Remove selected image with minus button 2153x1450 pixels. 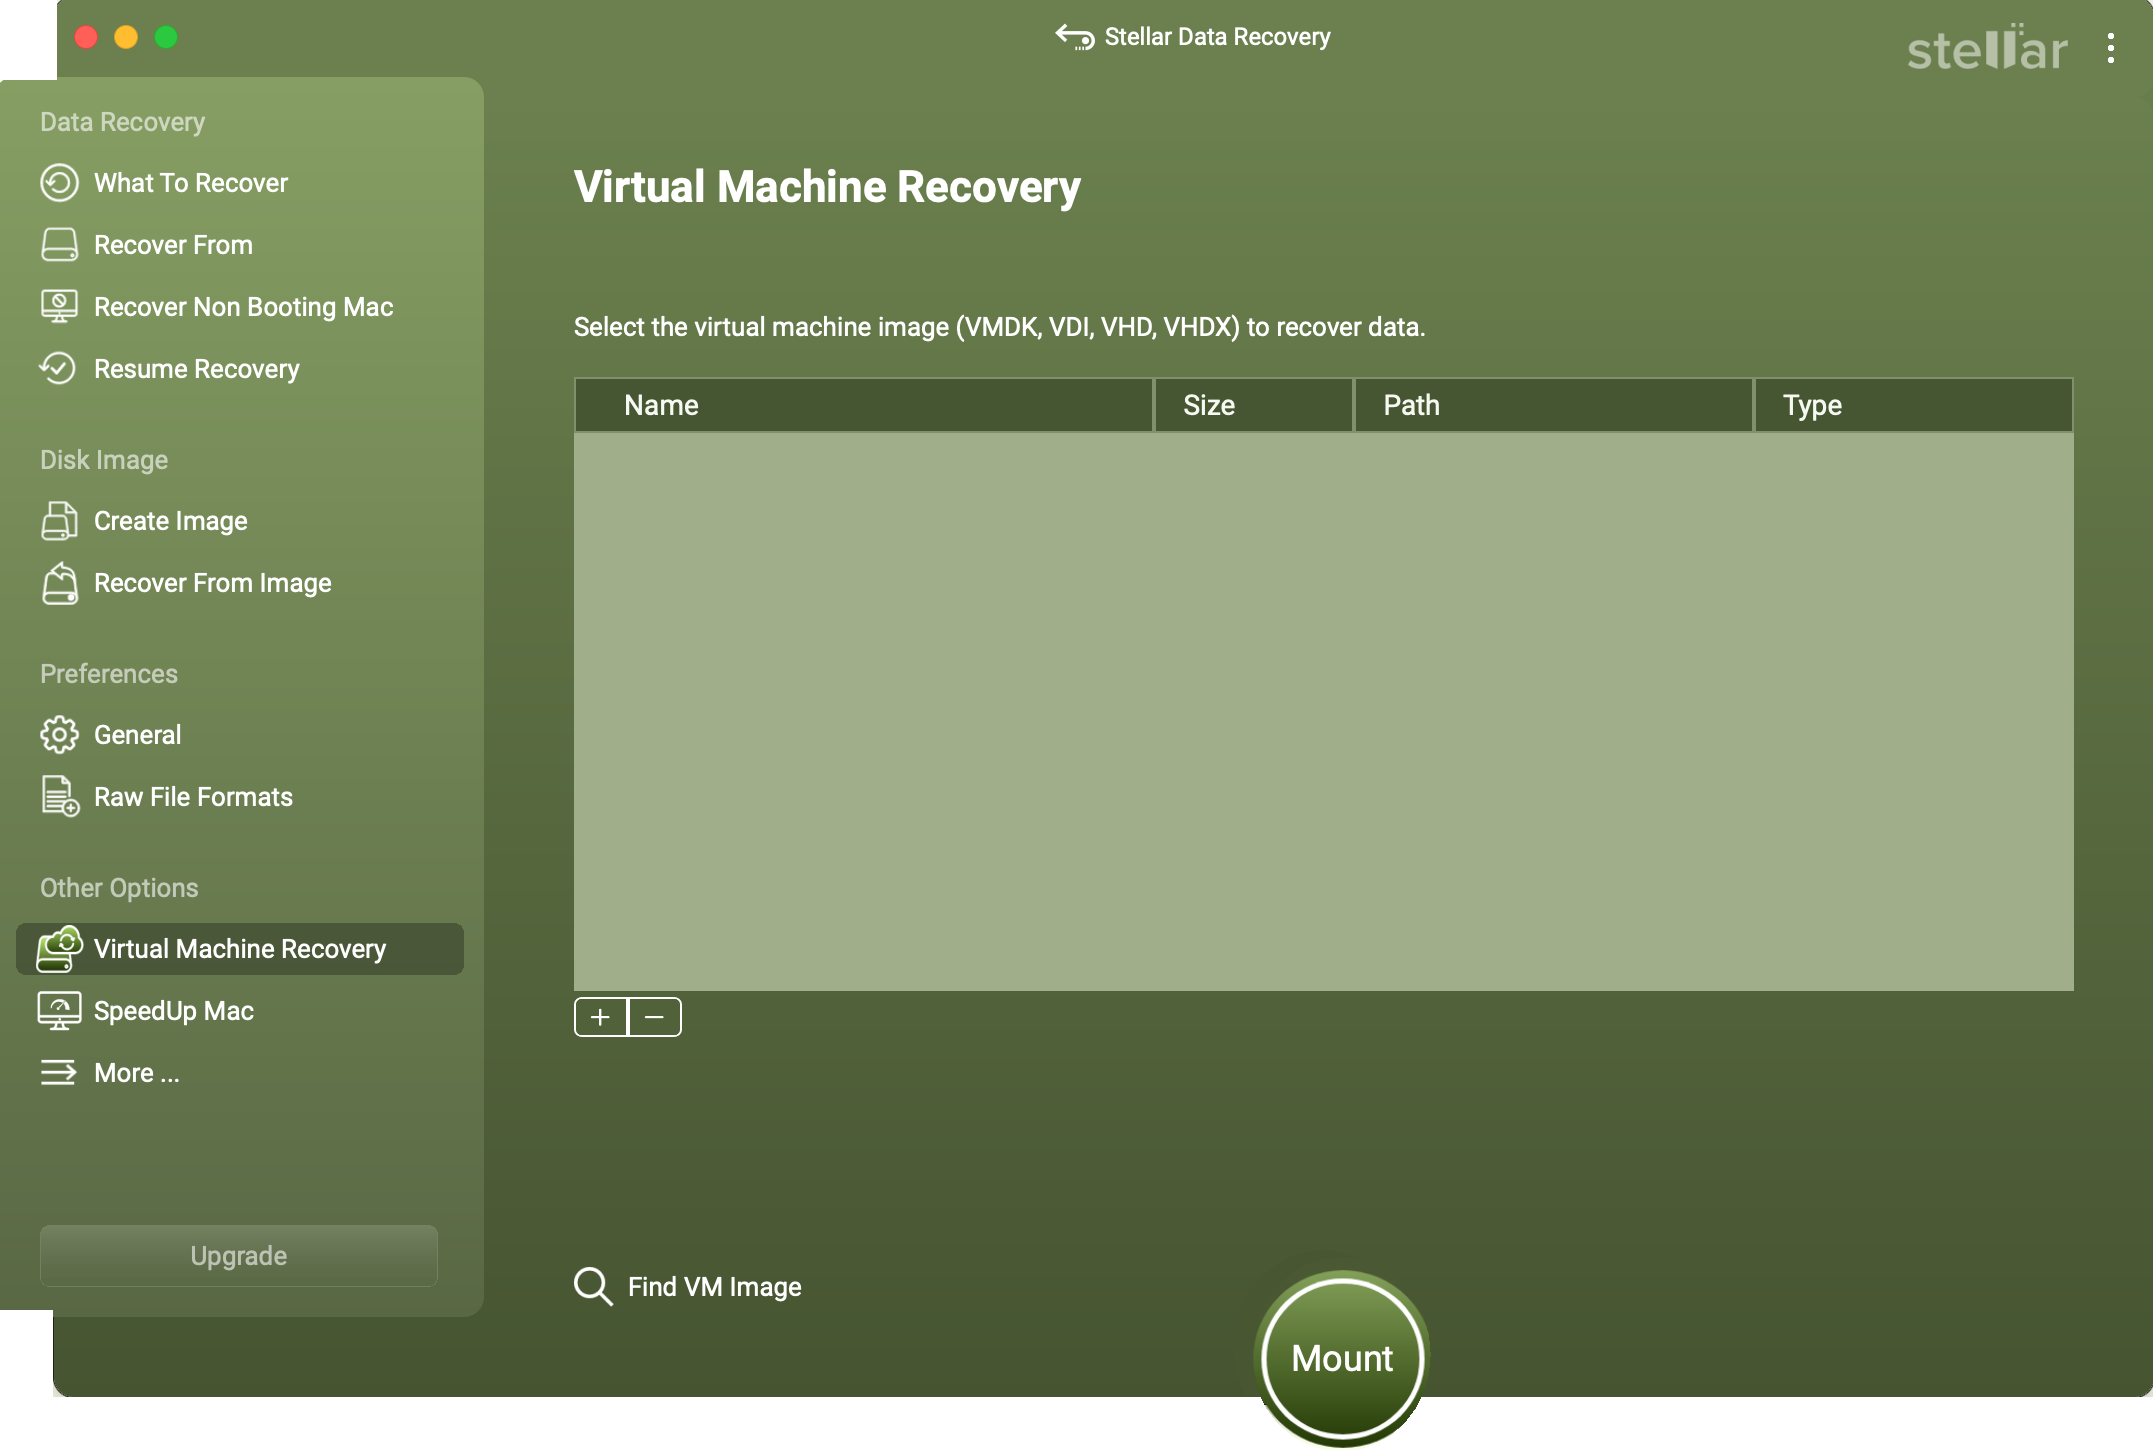[x=655, y=1017]
